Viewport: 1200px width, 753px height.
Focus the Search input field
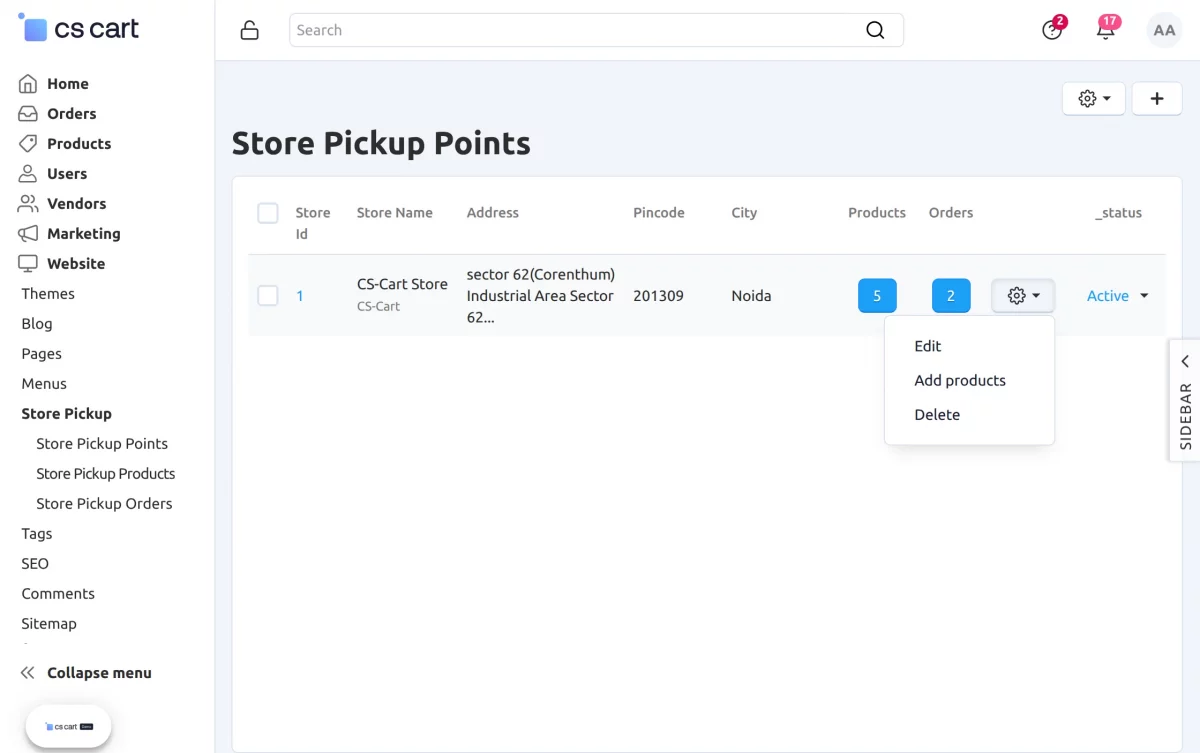click(576, 30)
